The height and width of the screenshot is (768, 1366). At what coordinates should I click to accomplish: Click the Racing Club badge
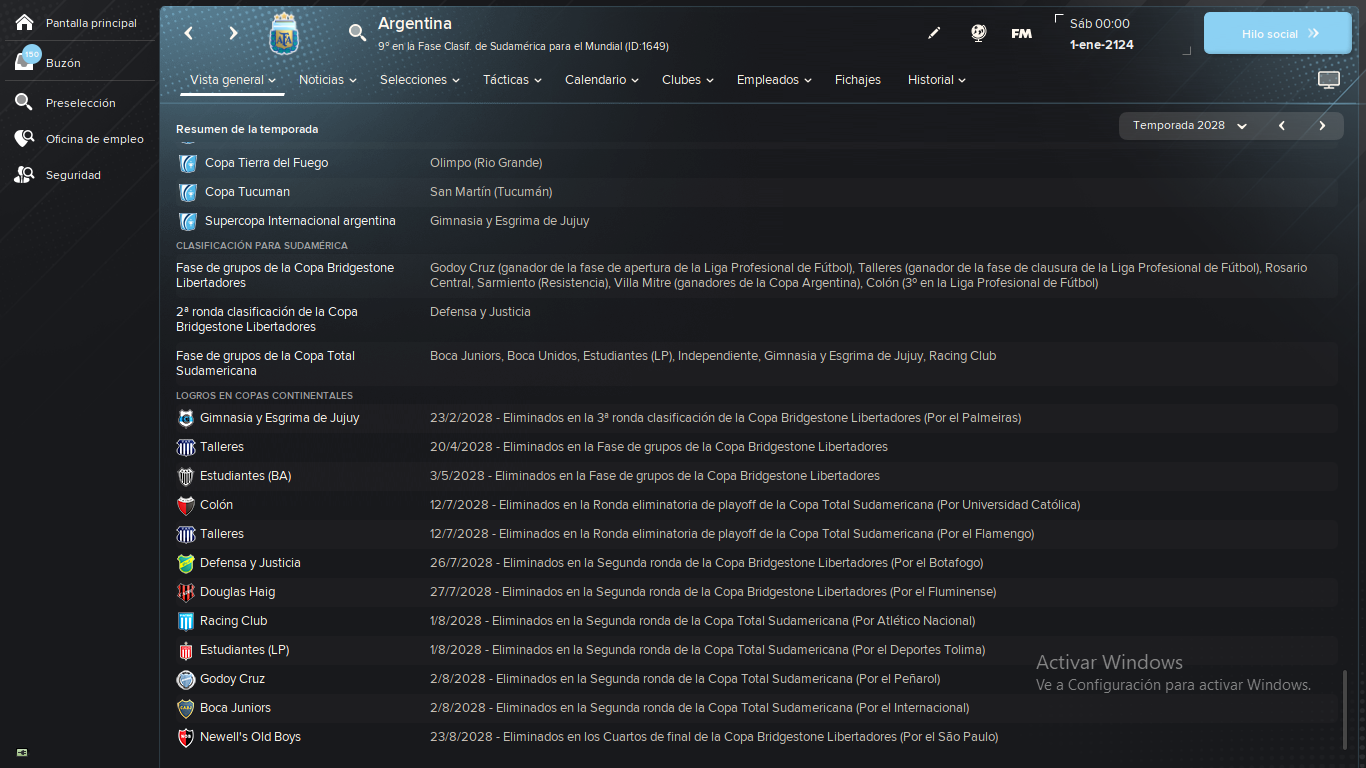185,621
